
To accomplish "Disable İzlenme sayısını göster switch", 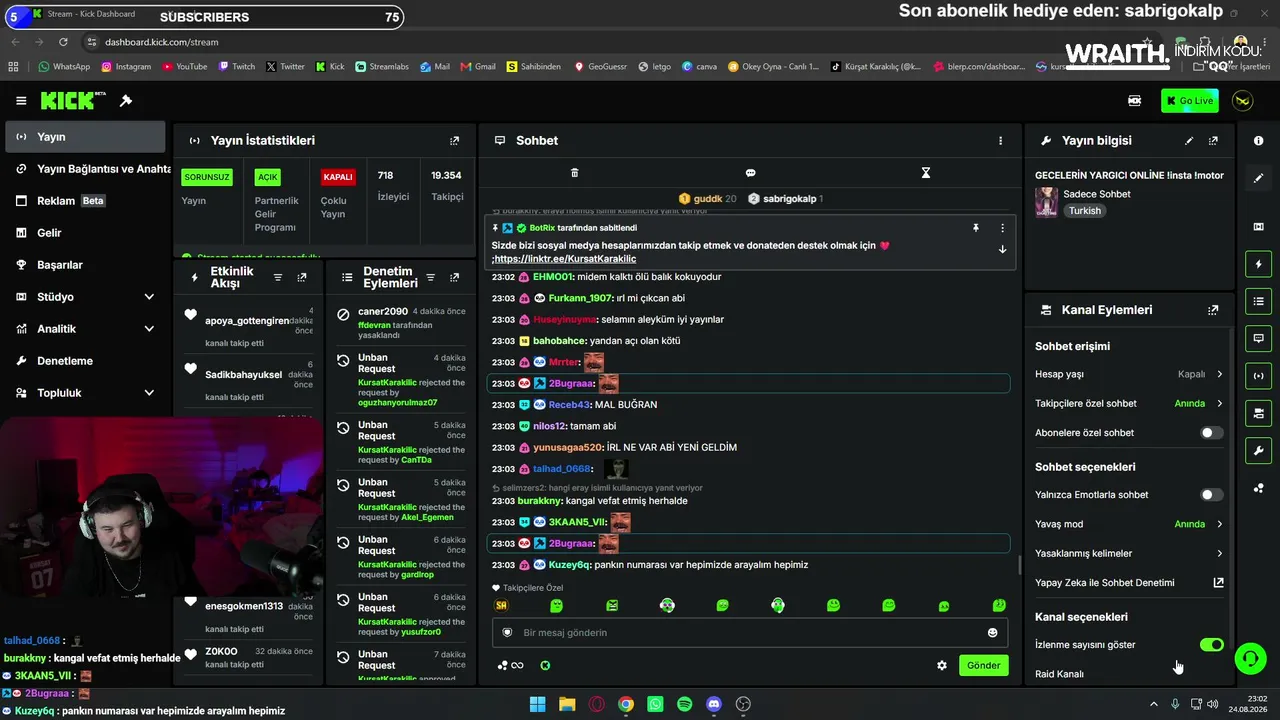I will [x=1211, y=645].
